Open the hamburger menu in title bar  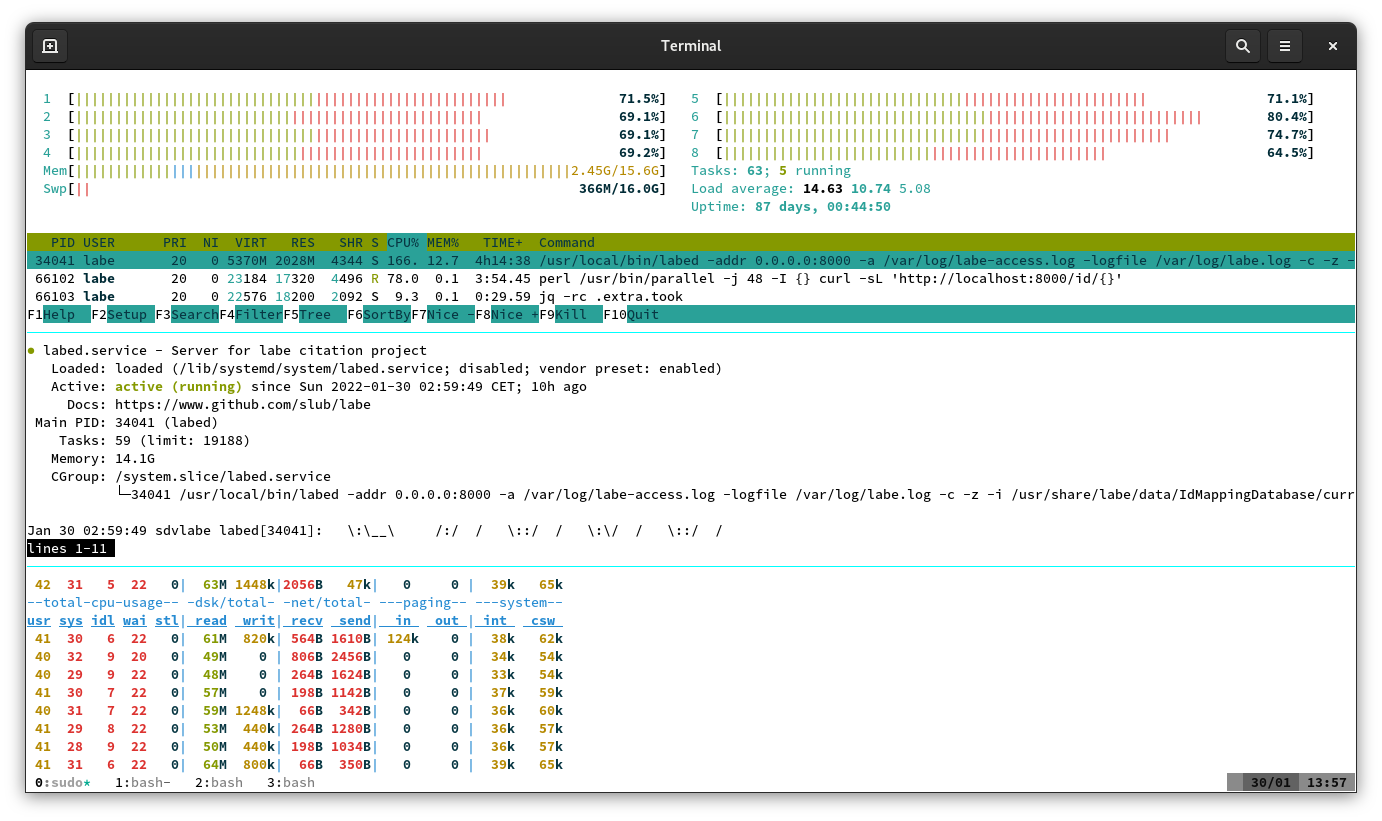point(1285,46)
